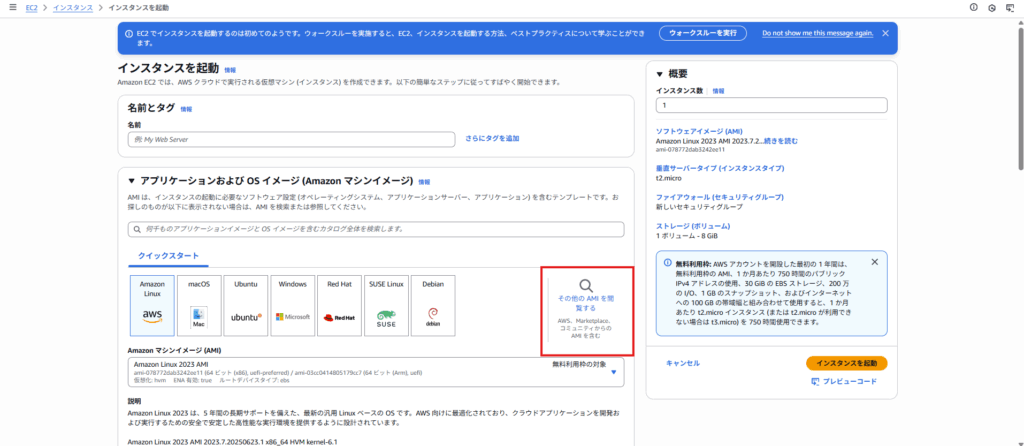Click the search icon in AMI catalog search
Image resolution: width=1024 pixels, height=446 pixels.
point(137,229)
